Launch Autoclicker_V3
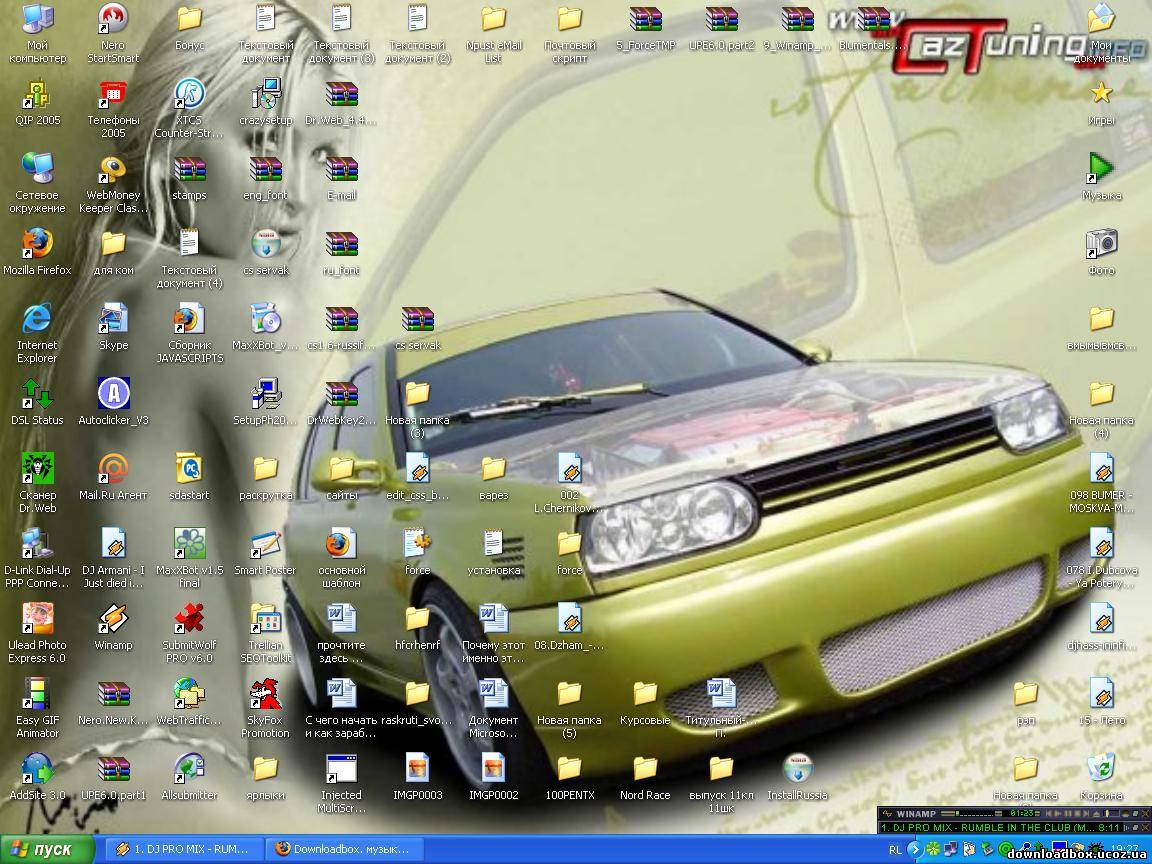 point(113,403)
